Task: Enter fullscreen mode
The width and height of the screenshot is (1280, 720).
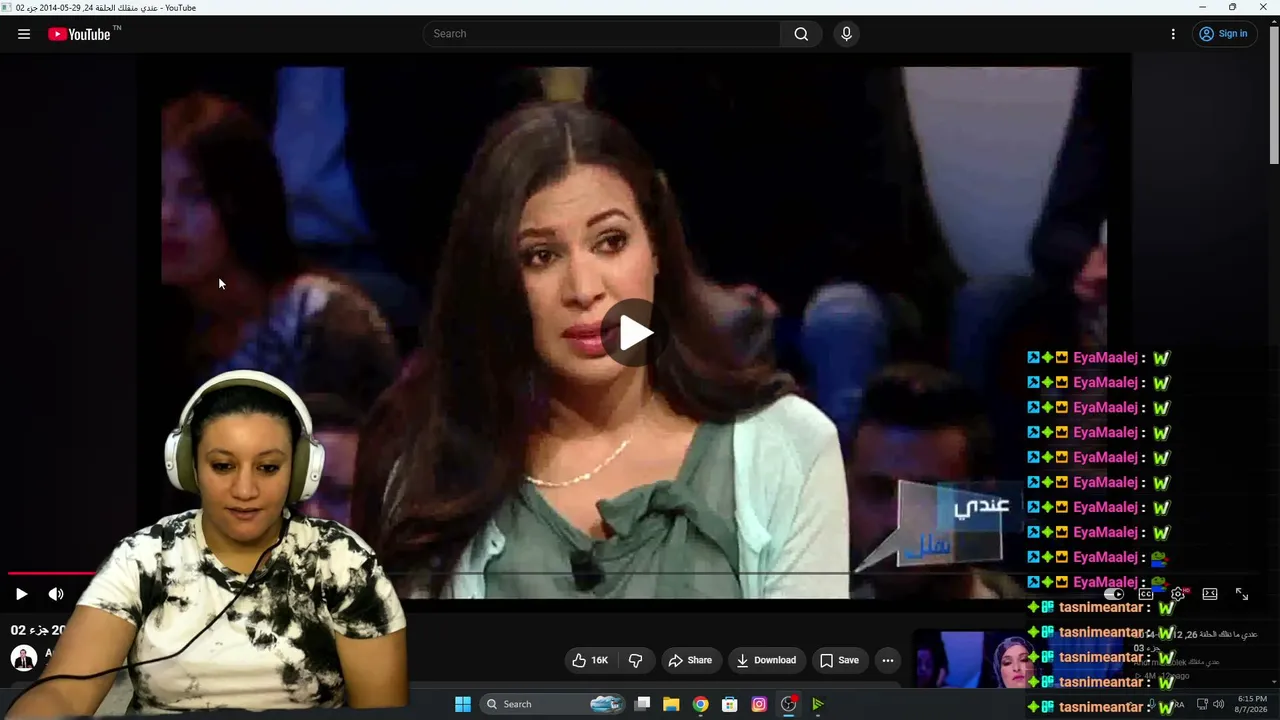Action: 1242,594
